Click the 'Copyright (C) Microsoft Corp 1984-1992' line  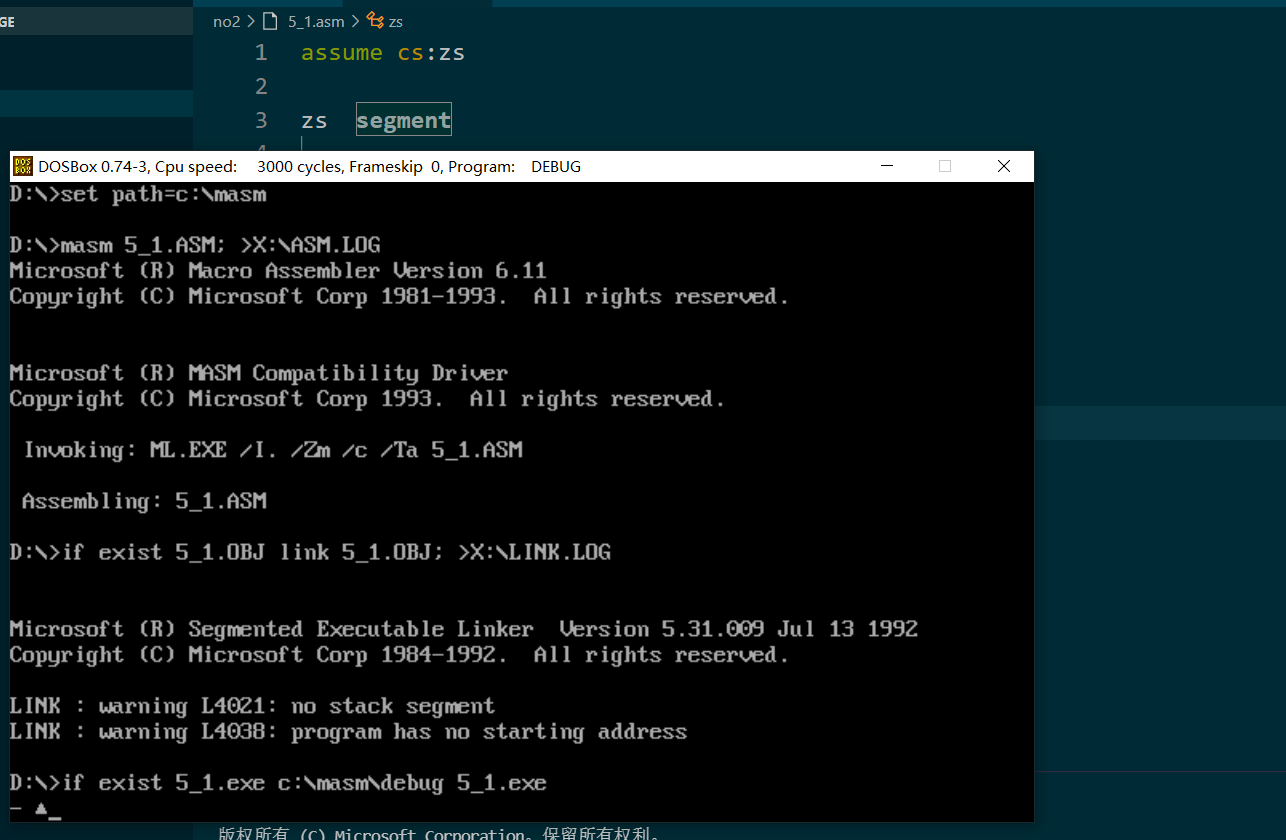tap(399, 655)
